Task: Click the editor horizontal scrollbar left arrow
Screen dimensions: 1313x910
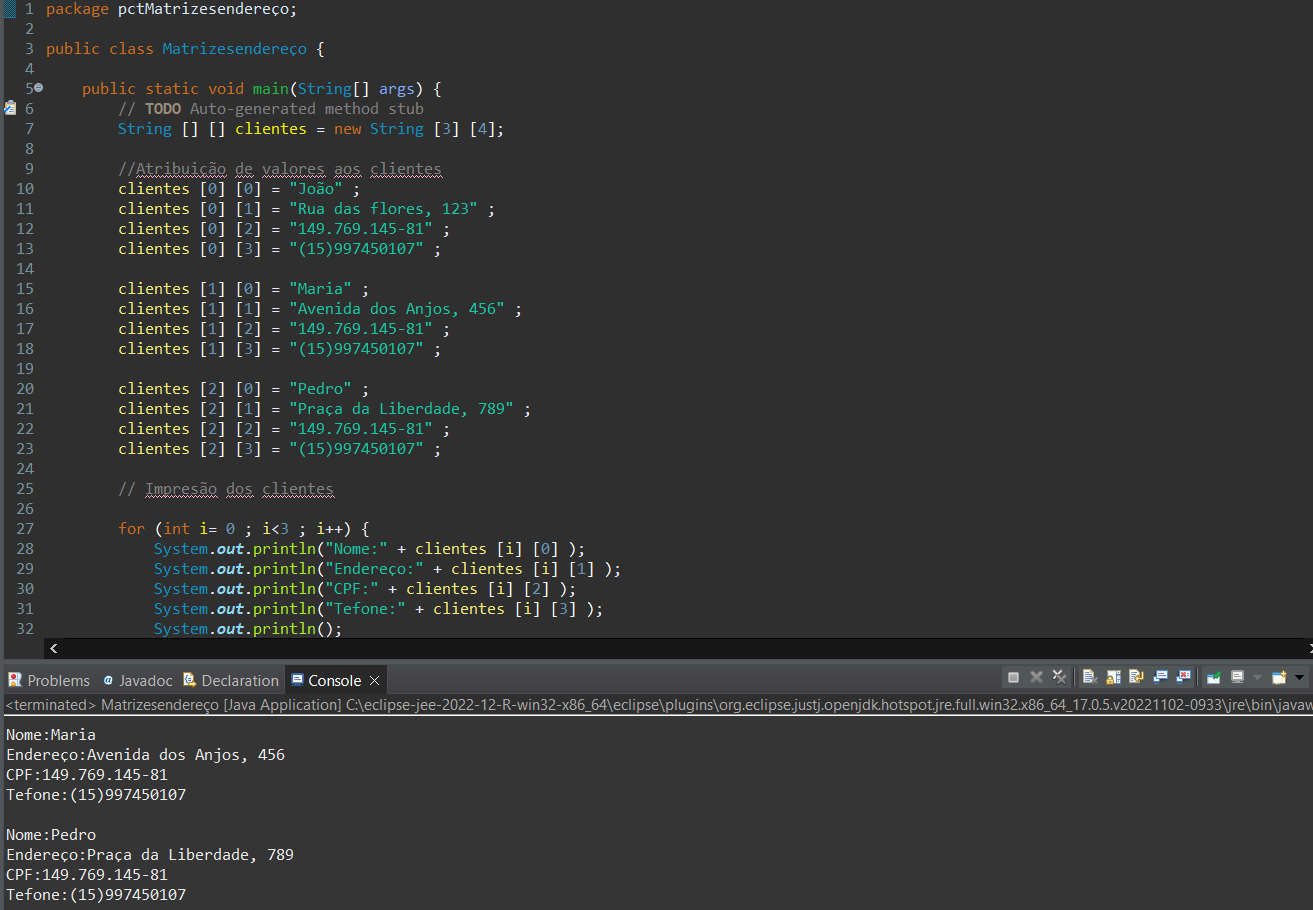Action: click(53, 648)
